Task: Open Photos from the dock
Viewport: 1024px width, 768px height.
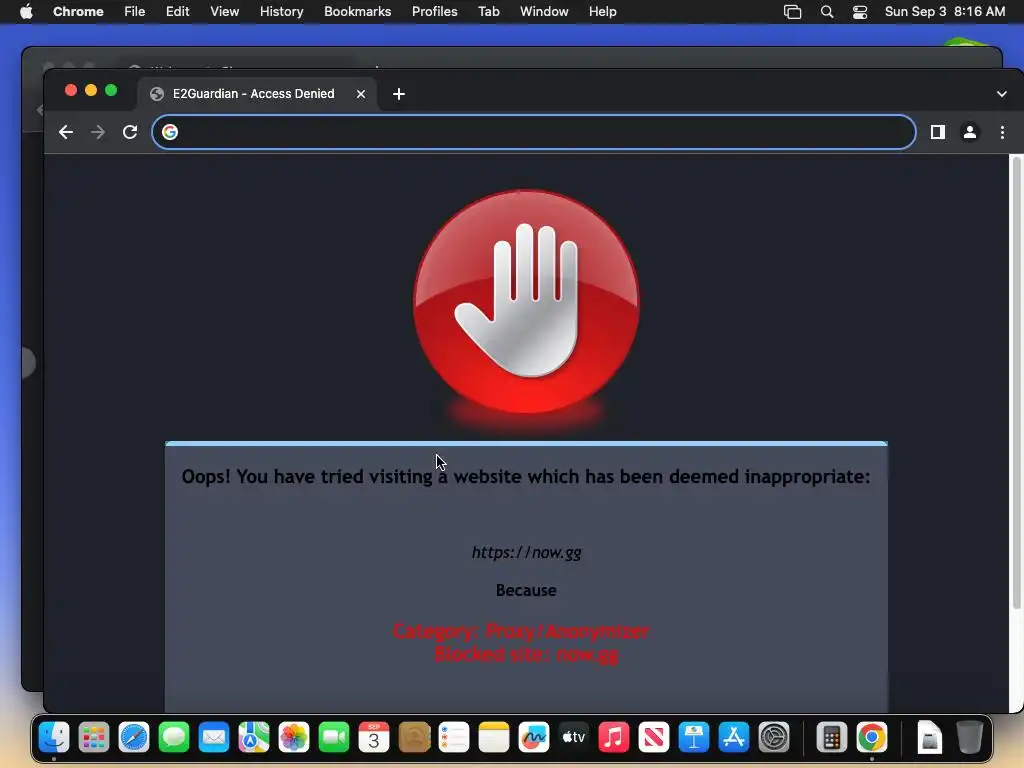Action: [294, 738]
